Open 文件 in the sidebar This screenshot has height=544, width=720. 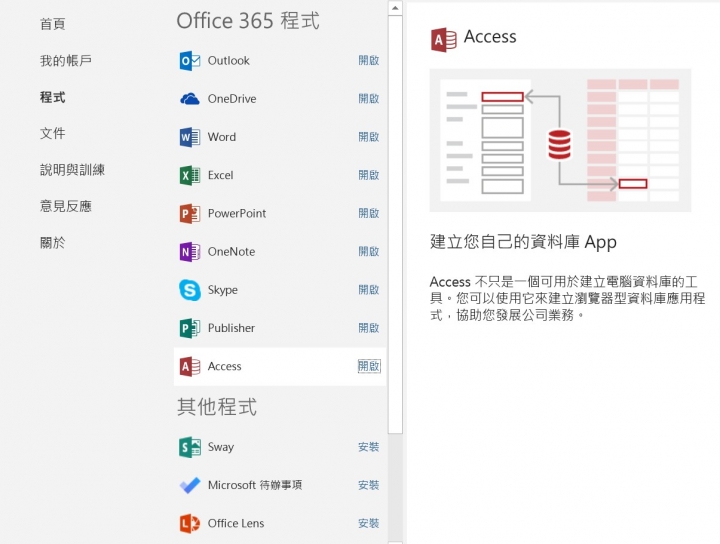[x=53, y=134]
